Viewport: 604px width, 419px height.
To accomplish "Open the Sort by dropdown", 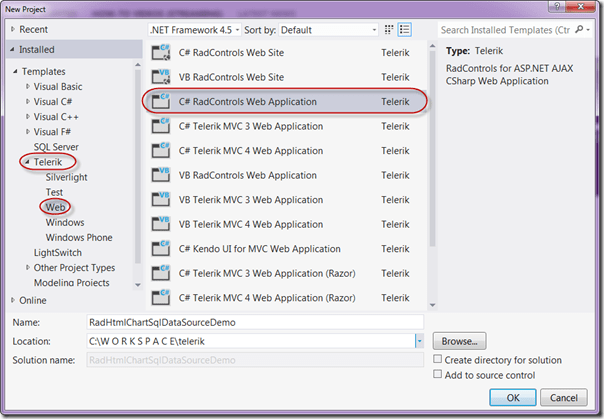I will click(x=332, y=31).
